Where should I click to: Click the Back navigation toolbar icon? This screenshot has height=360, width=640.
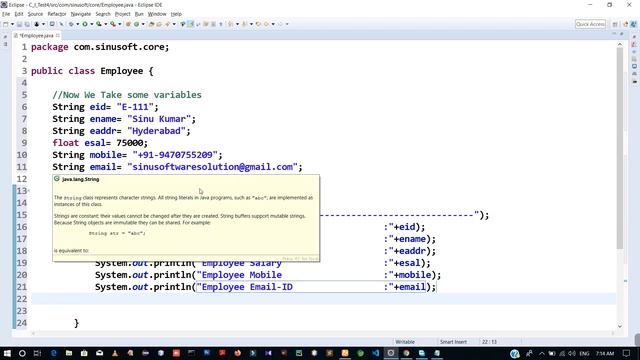266,24
